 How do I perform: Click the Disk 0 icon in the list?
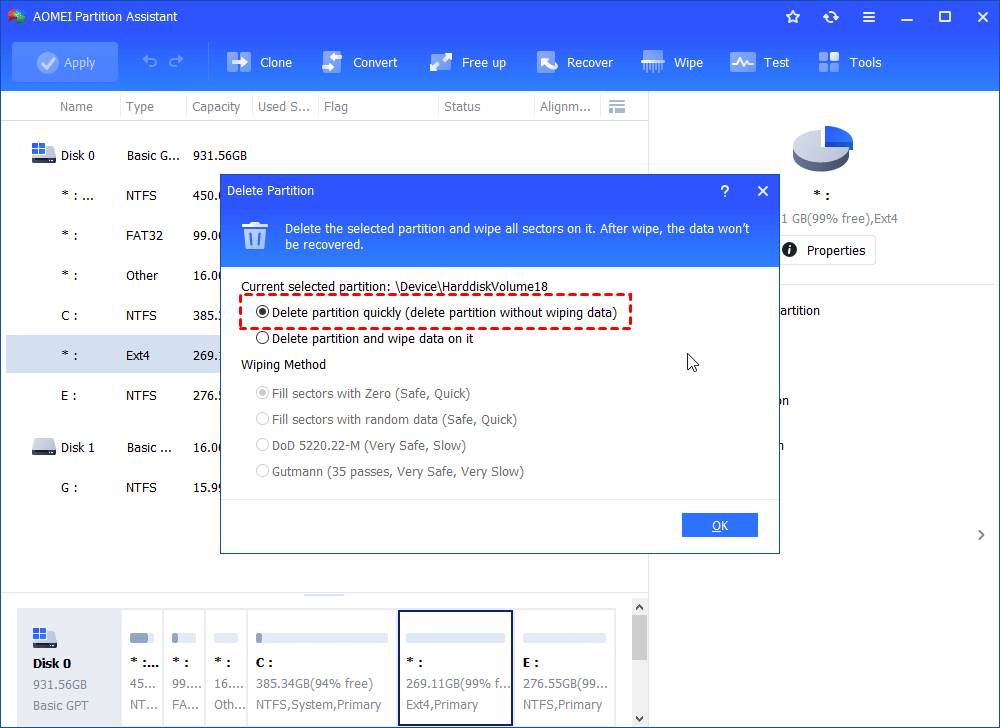click(43, 153)
